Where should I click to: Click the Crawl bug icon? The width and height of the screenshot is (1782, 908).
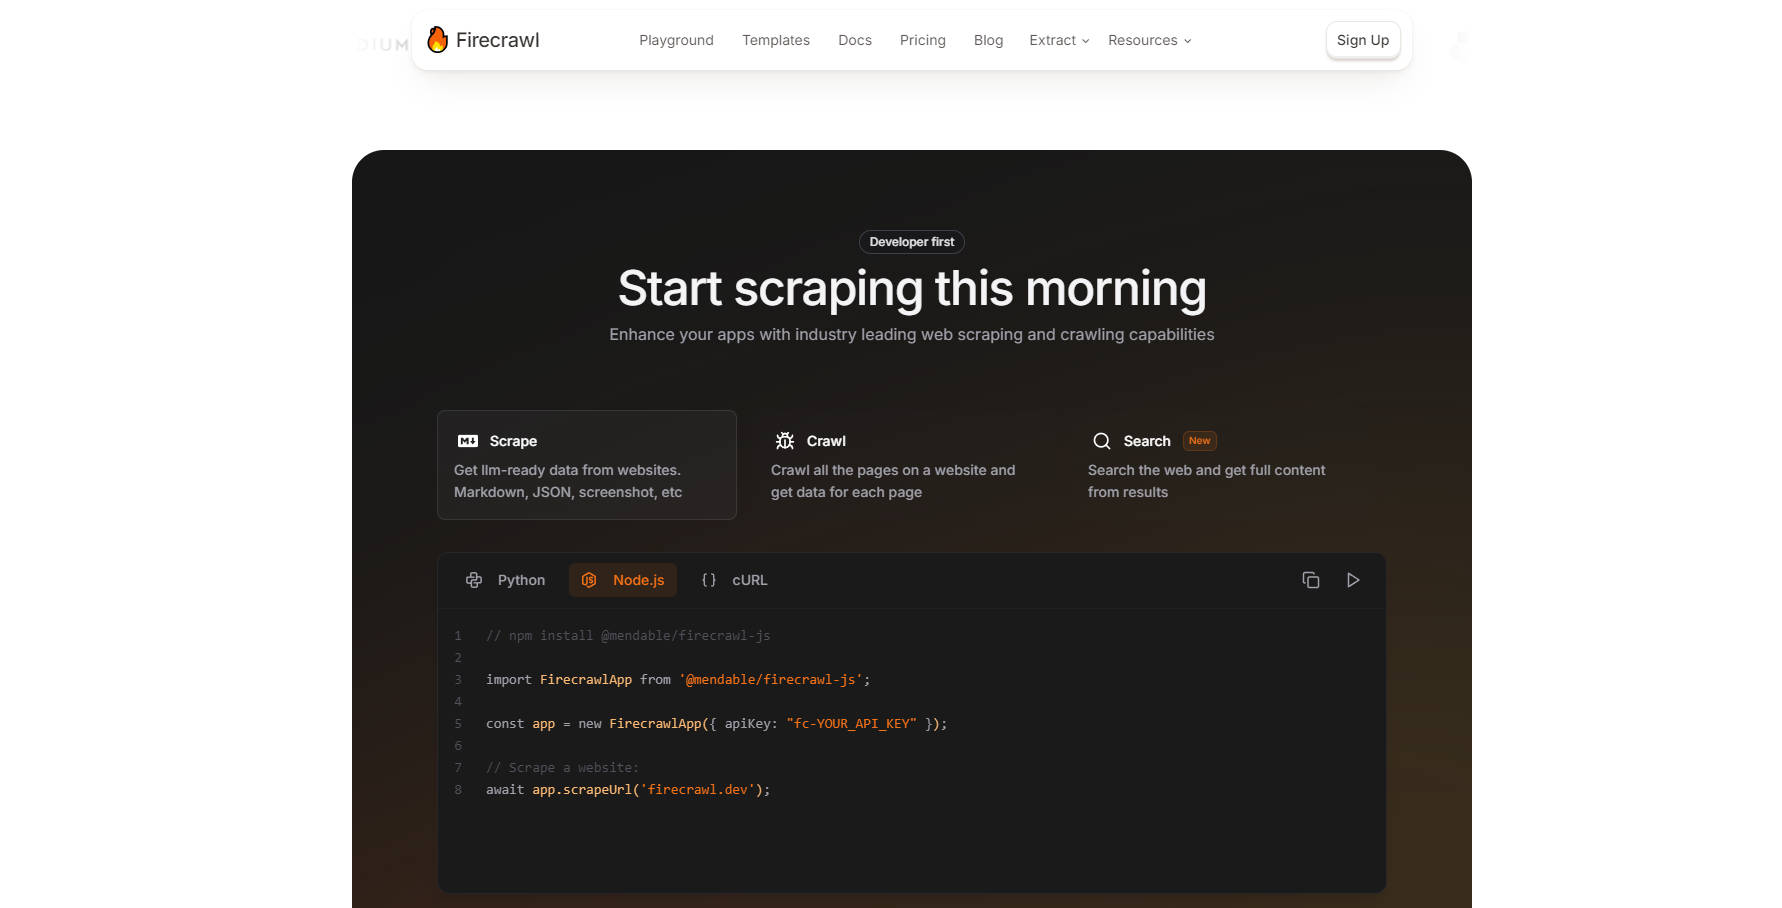pos(785,441)
